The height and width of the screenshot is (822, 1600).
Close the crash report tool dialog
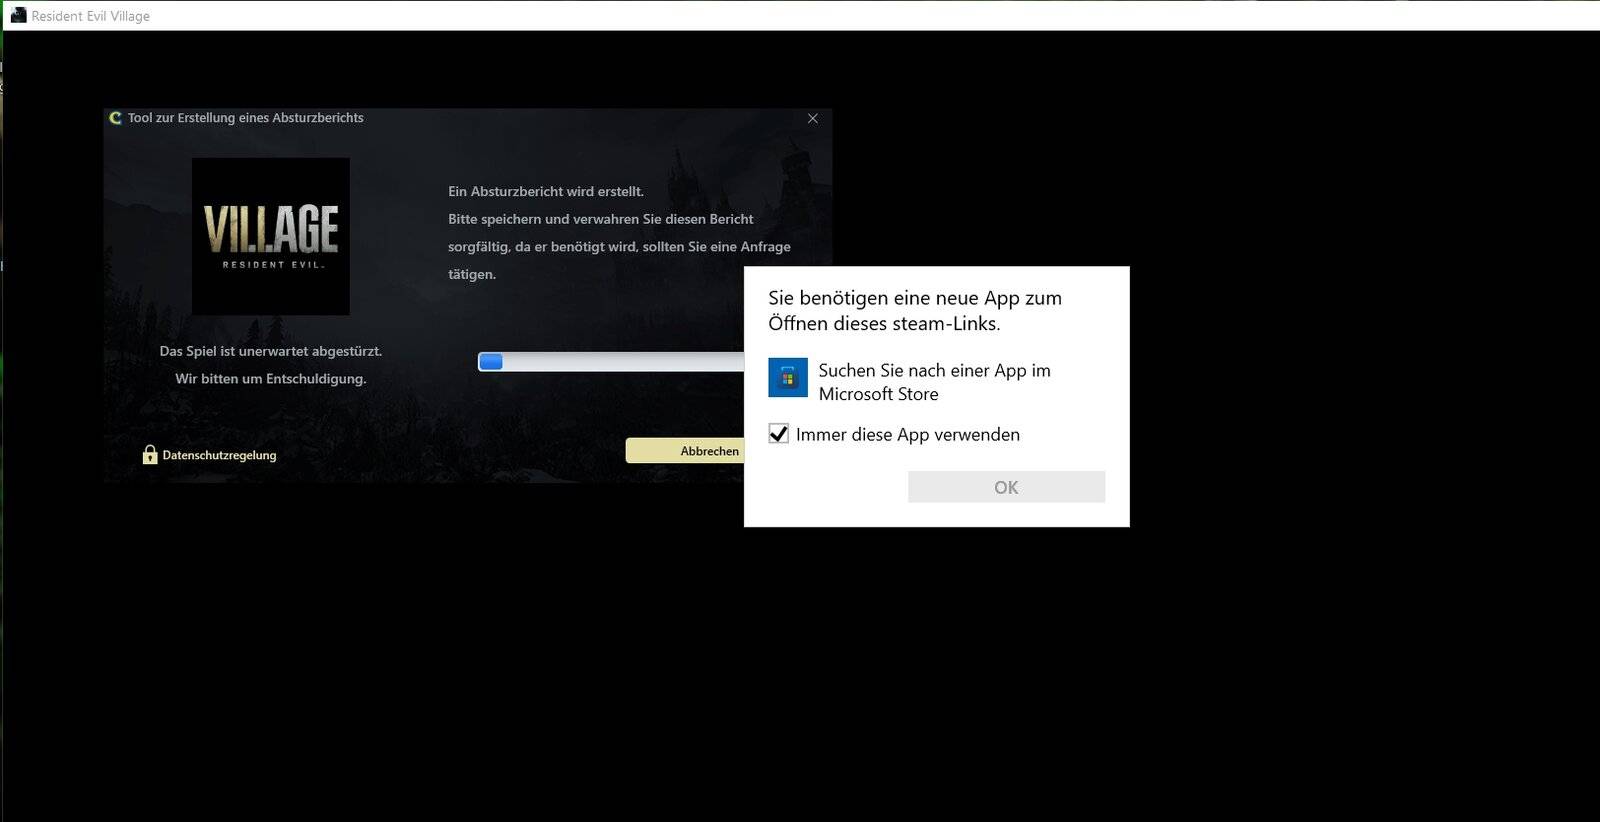(812, 118)
